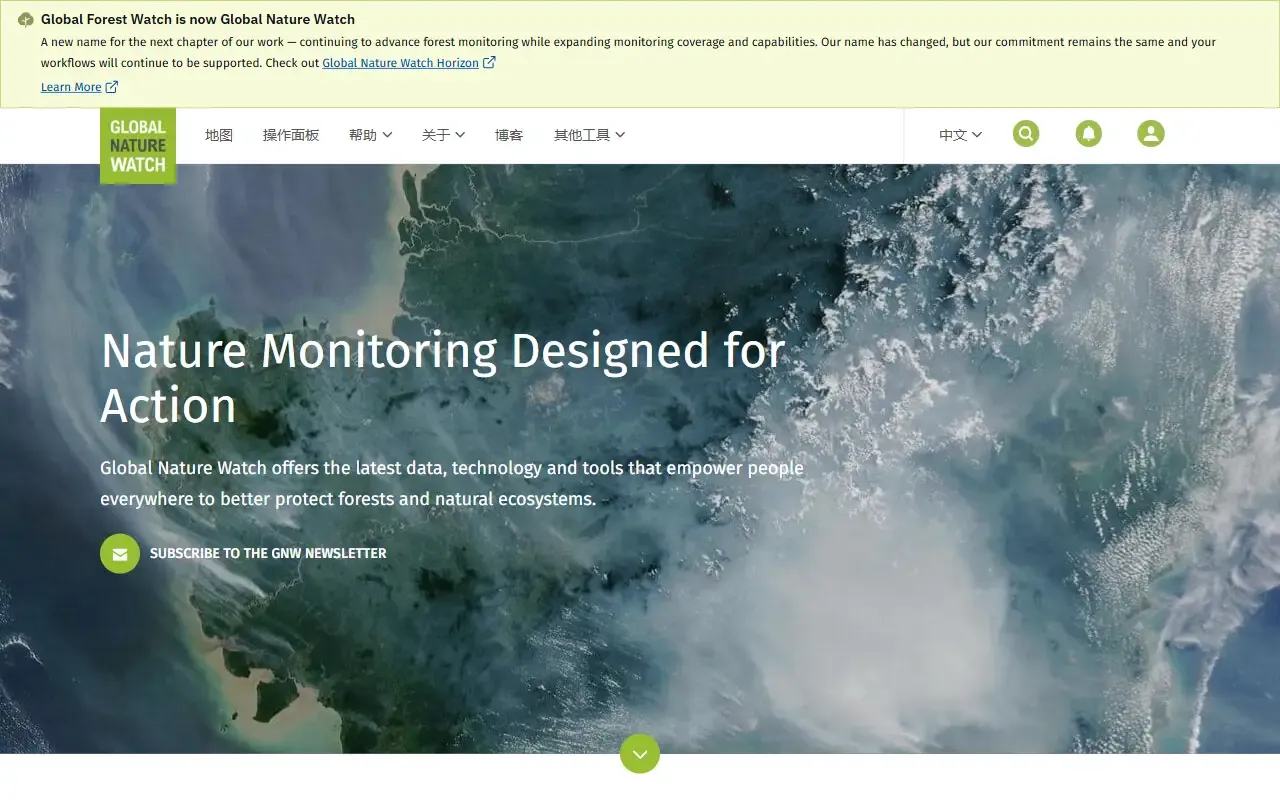
Task: Go to 操作面板 in navigation
Action: (x=291, y=135)
